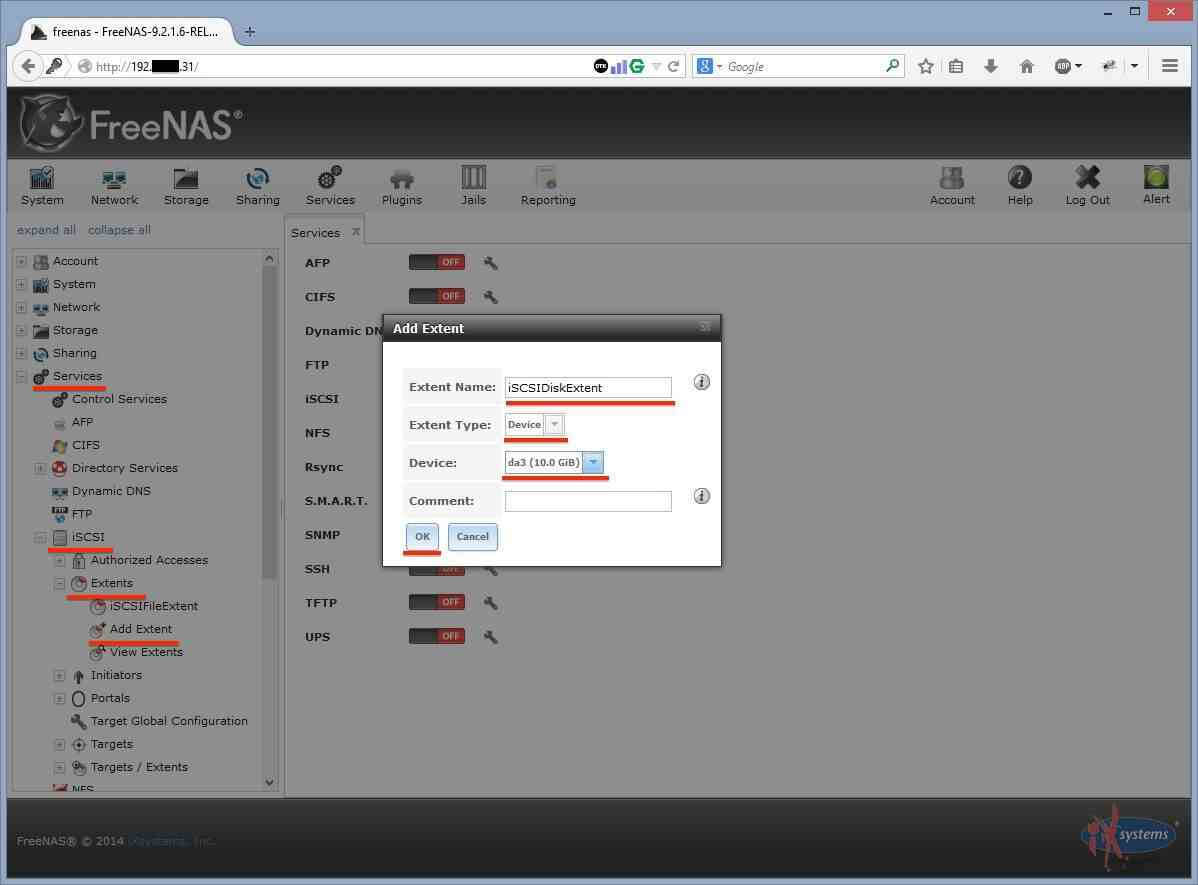Click OK in Add Extent dialog
This screenshot has width=1198, height=885.
pos(422,537)
